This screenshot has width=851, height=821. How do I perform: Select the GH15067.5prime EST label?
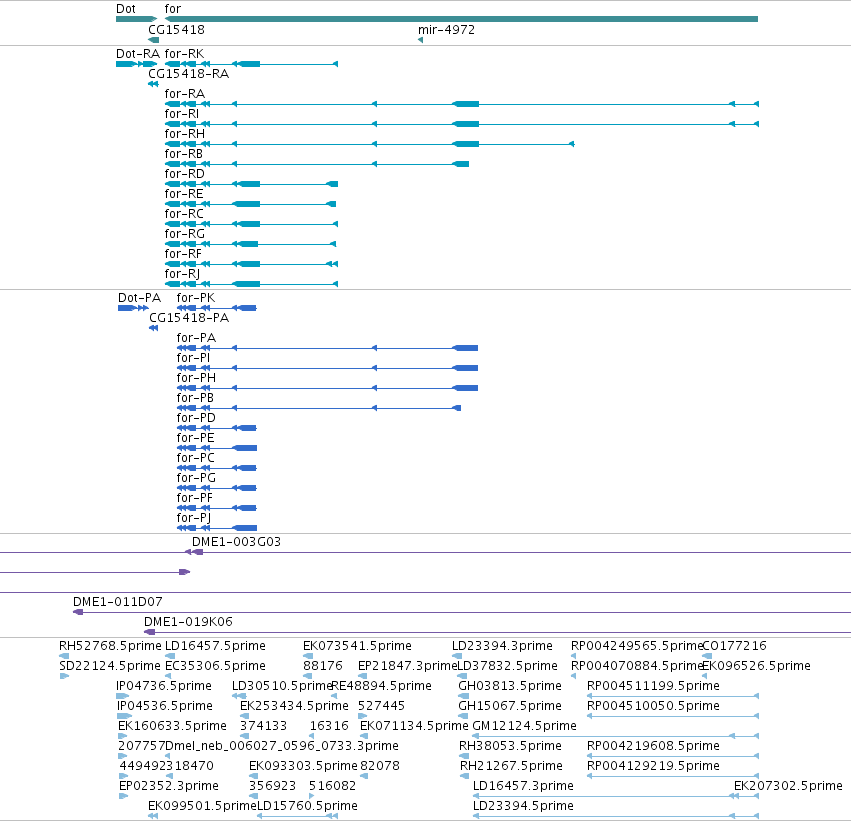tap(510, 707)
